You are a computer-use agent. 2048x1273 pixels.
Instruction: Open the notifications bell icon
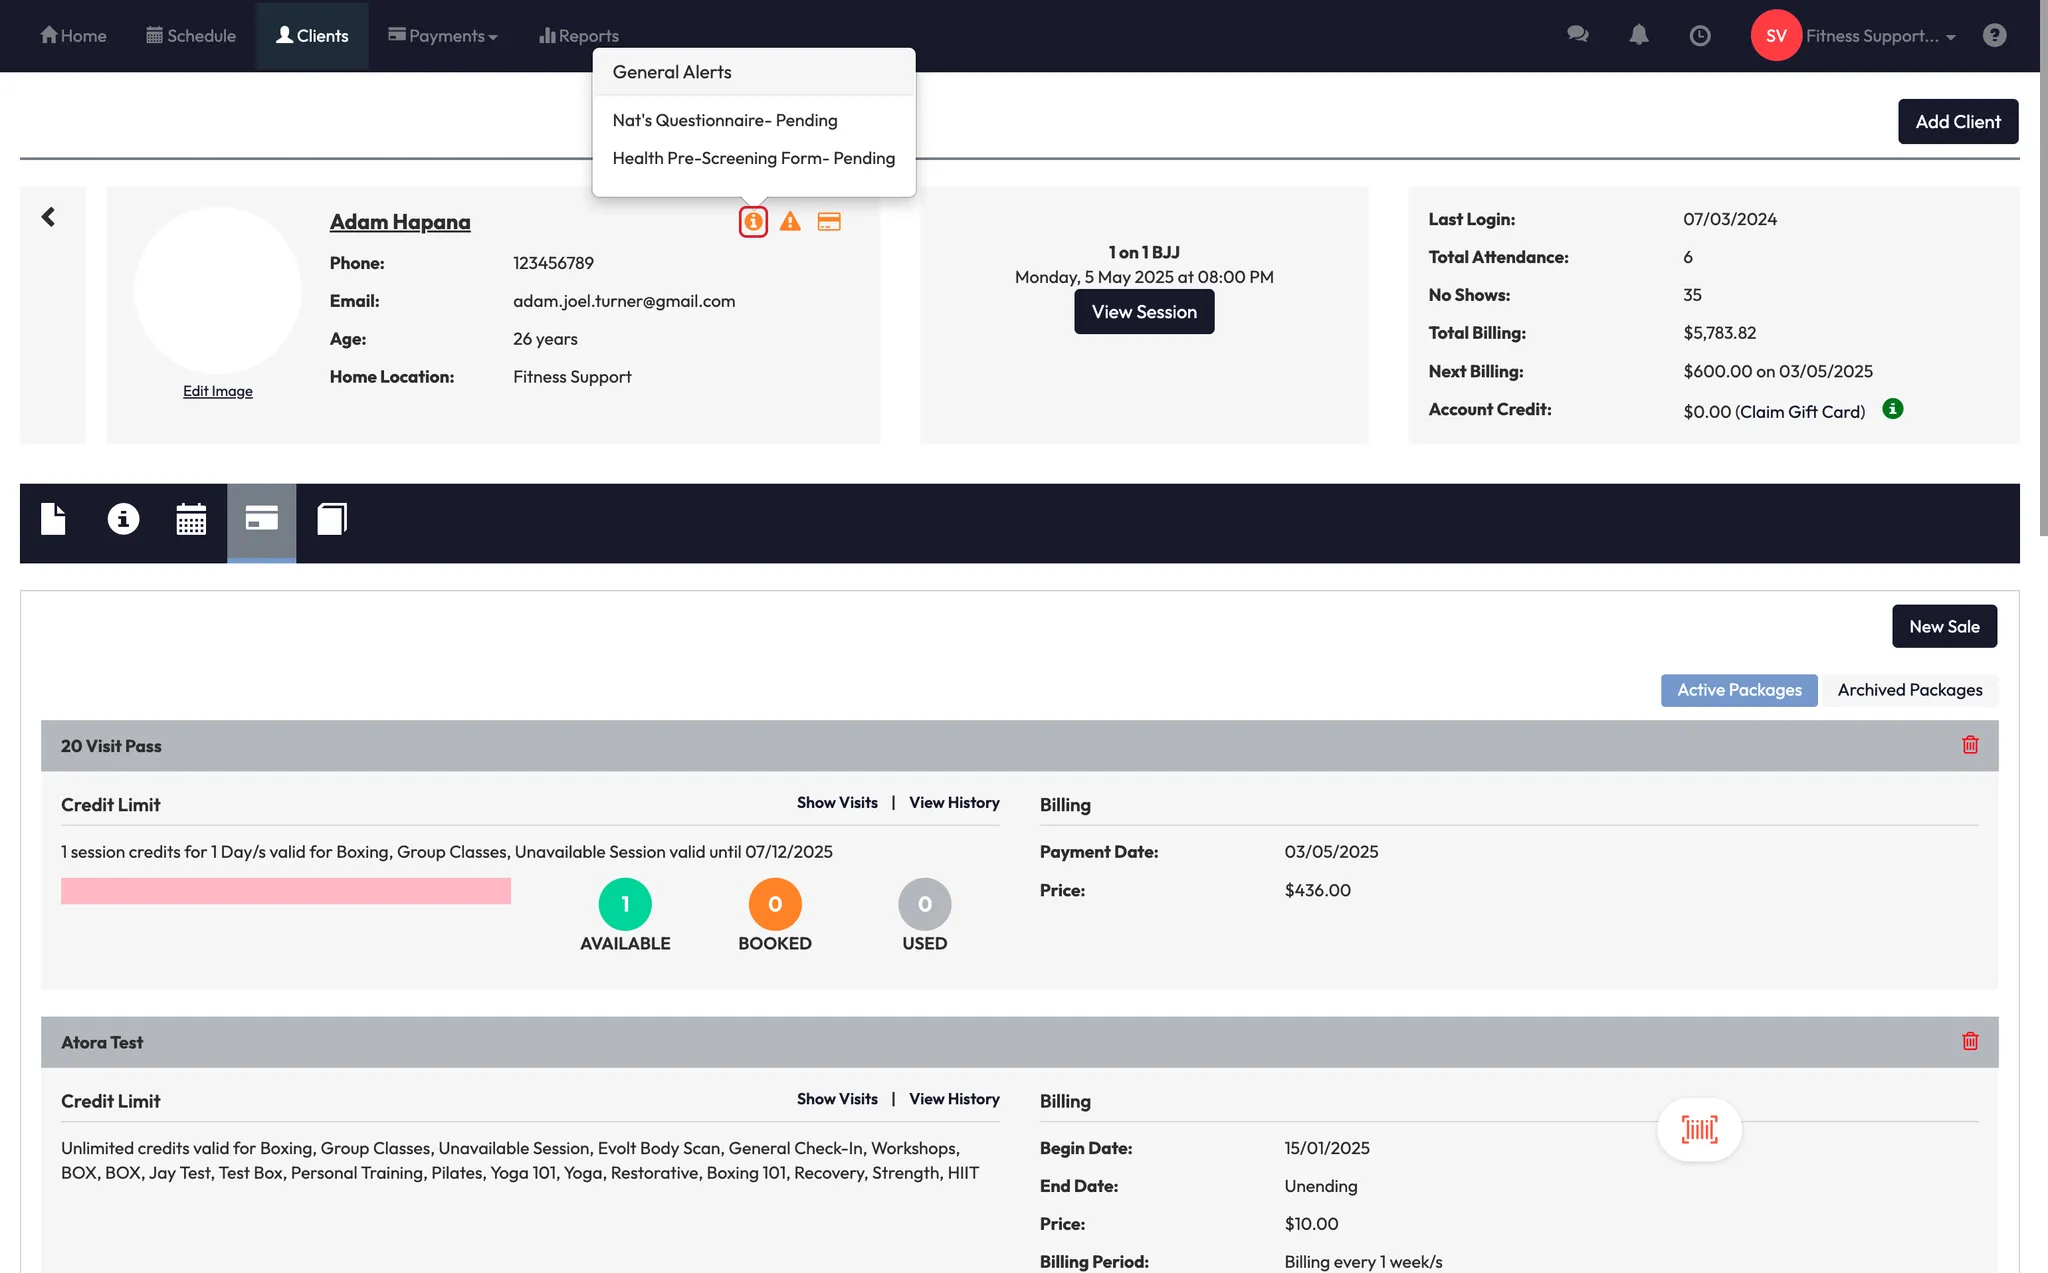(1638, 35)
